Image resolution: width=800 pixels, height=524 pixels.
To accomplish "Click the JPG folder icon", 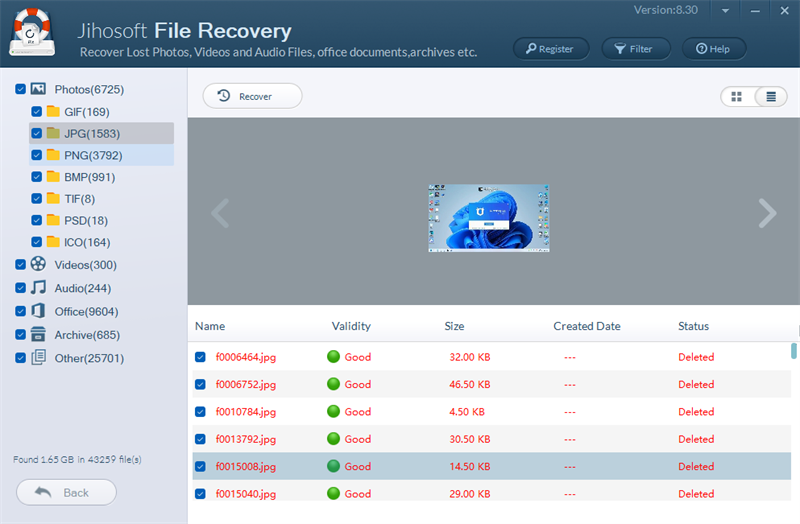I will click(53, 133).
